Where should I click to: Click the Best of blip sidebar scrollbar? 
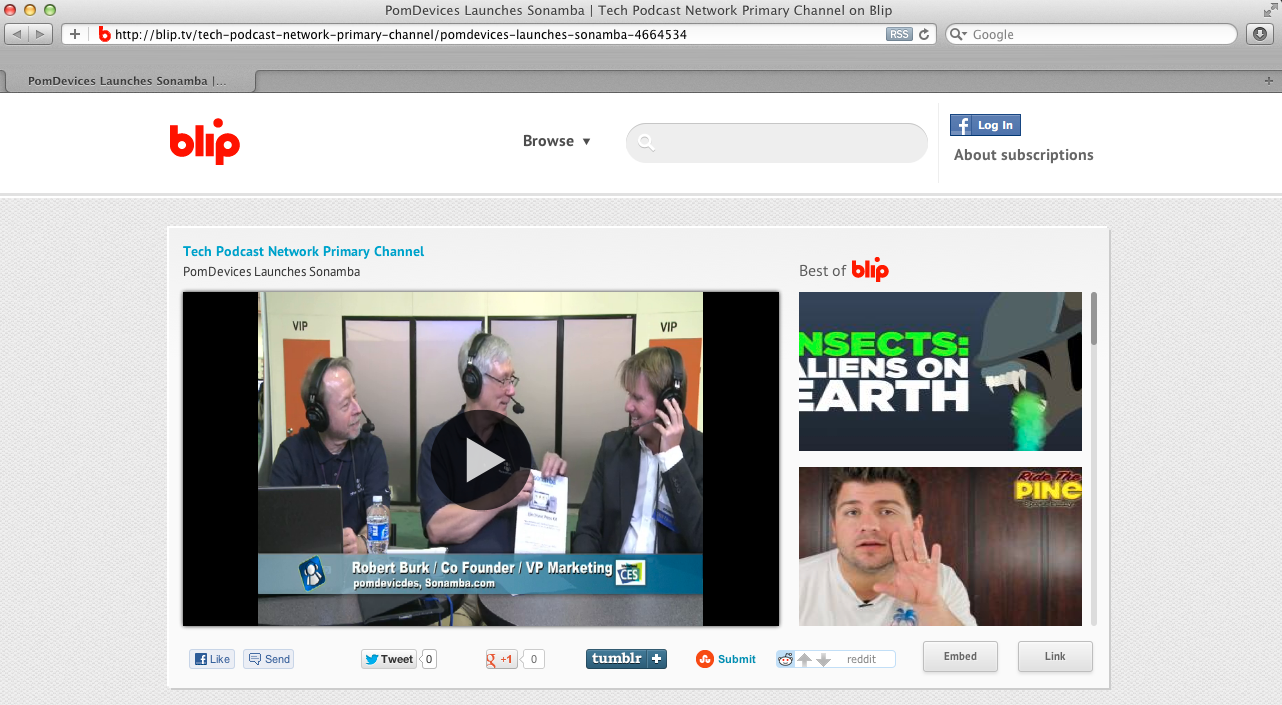[x=1093, y=318]
